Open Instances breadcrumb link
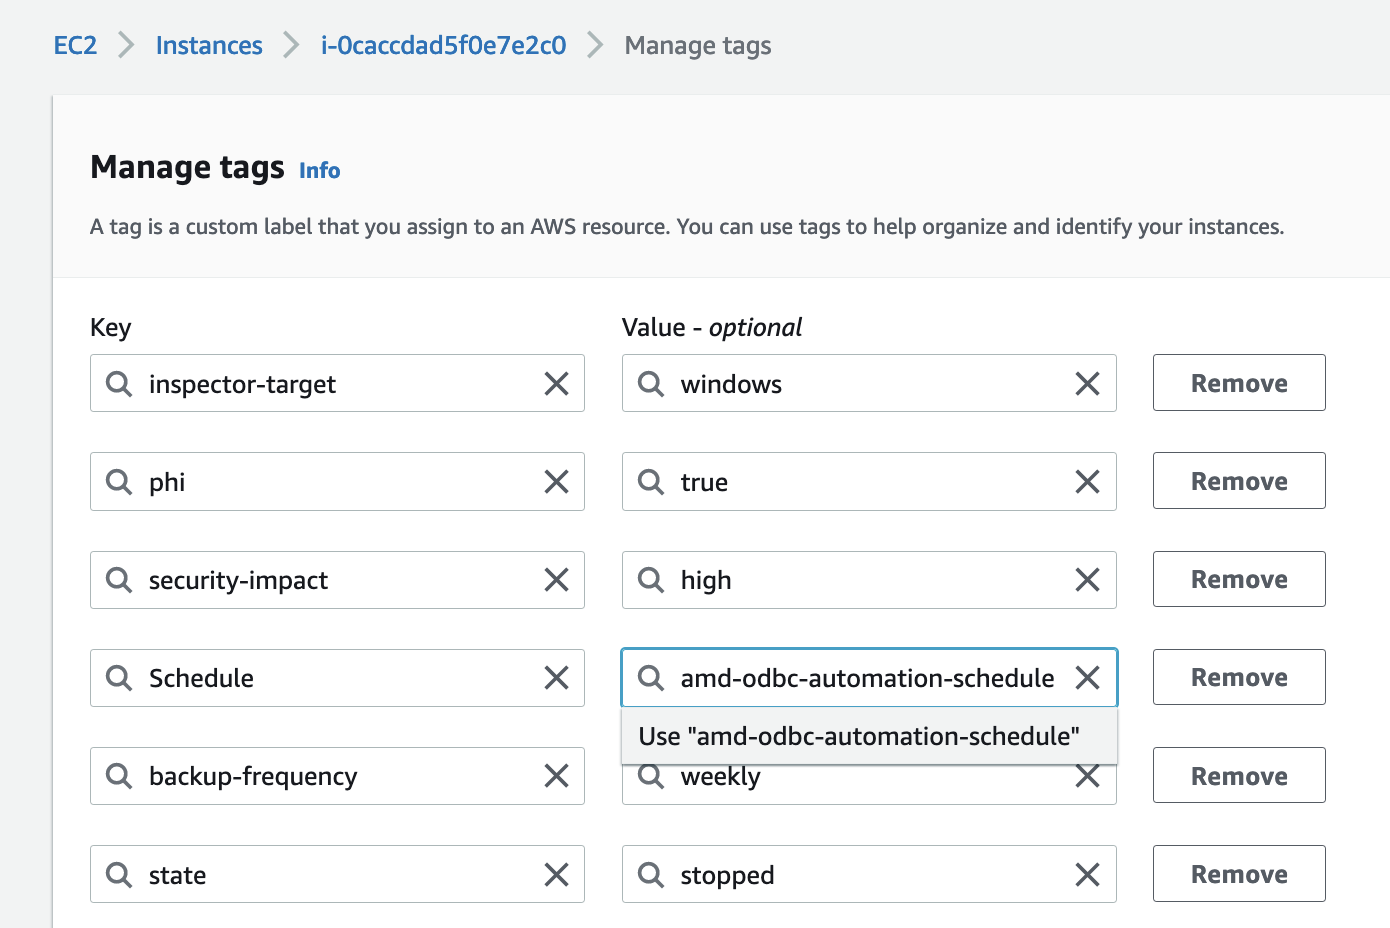 tap(209, 46)
